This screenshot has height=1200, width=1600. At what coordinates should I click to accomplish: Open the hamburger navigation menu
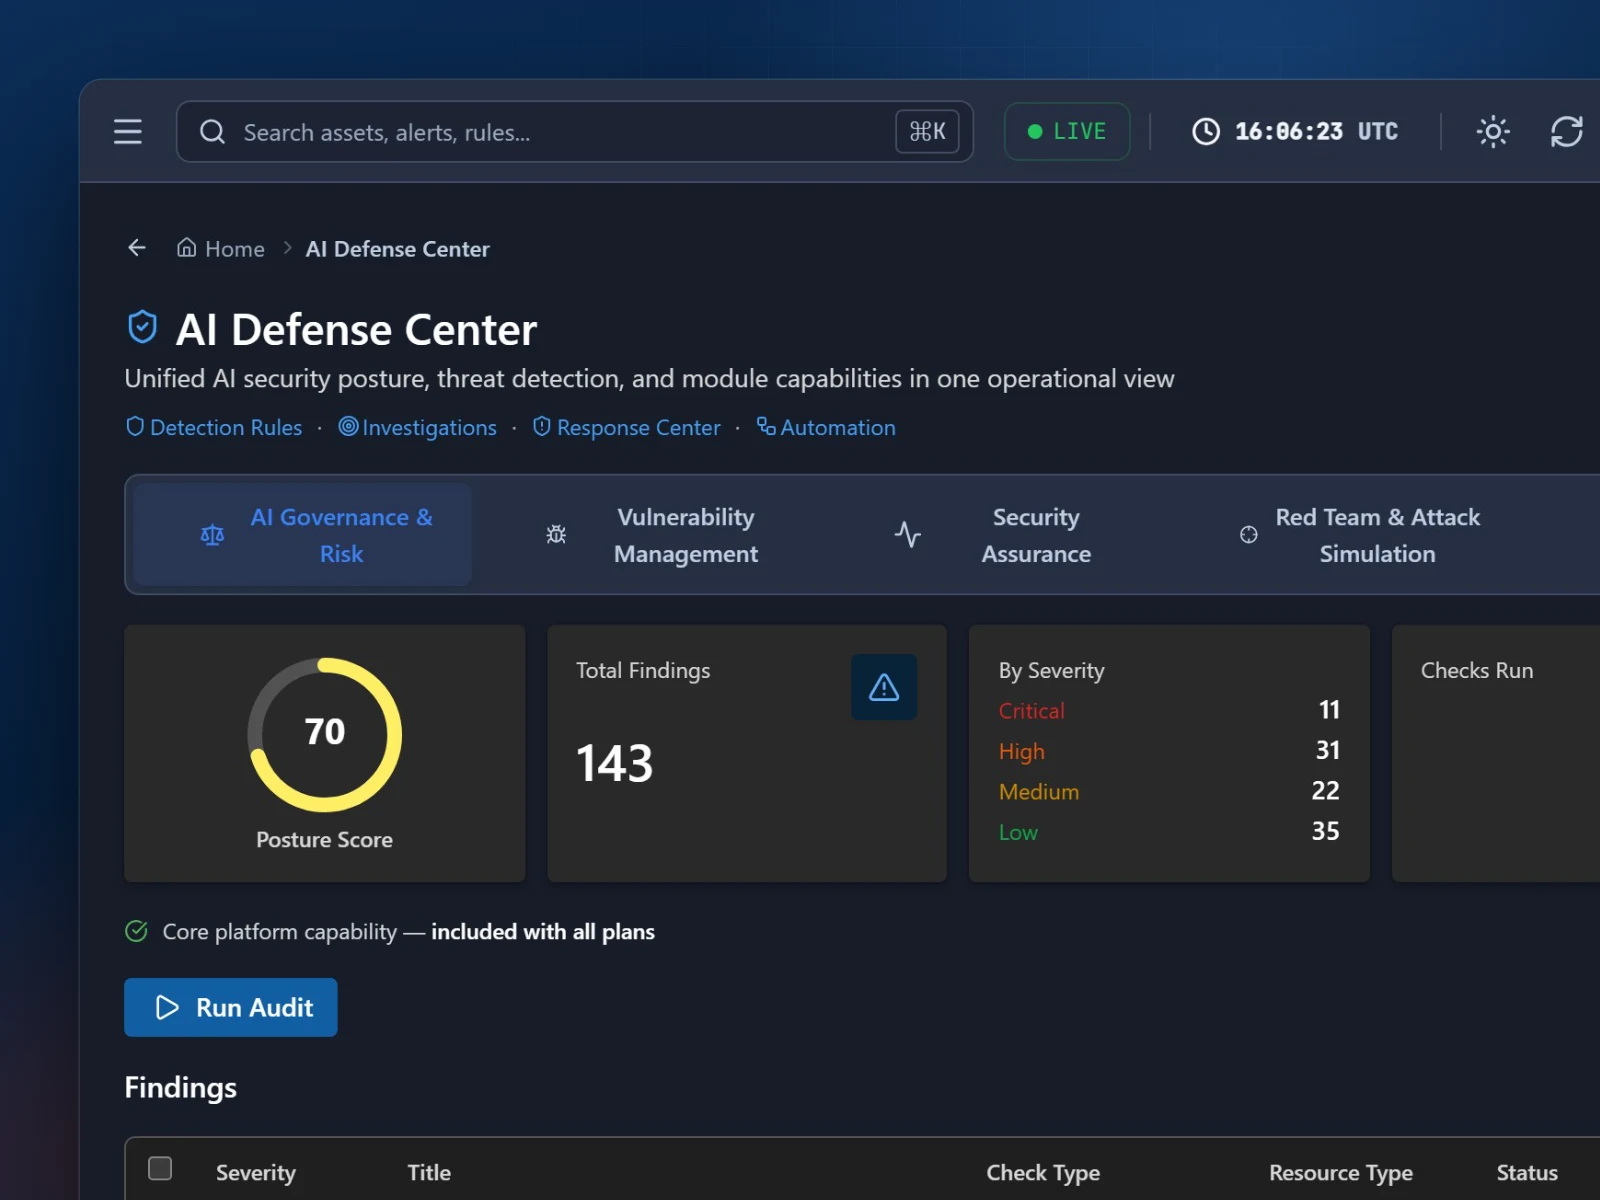[127, 131]
